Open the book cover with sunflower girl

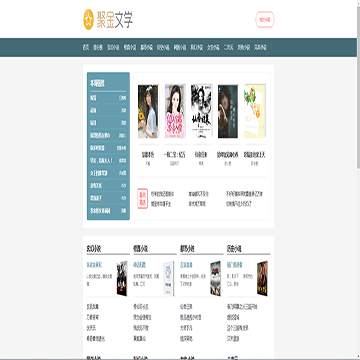[148, 111]
